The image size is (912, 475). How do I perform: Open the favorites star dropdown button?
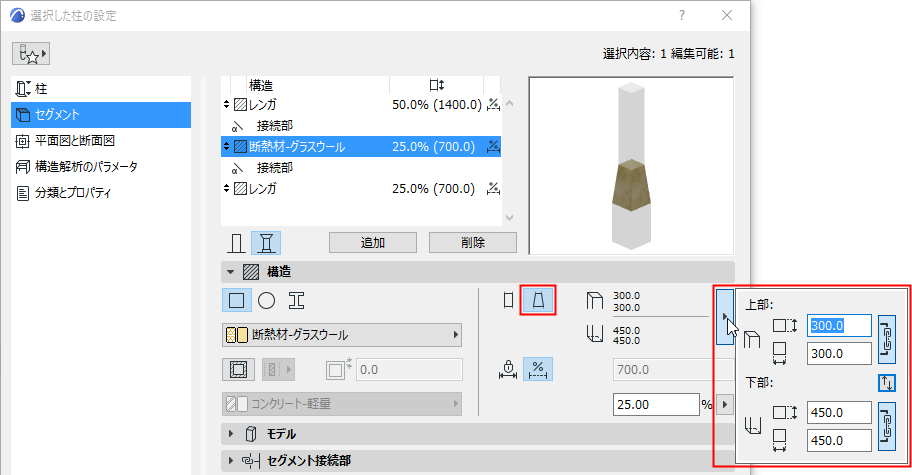tap(31, 54)
